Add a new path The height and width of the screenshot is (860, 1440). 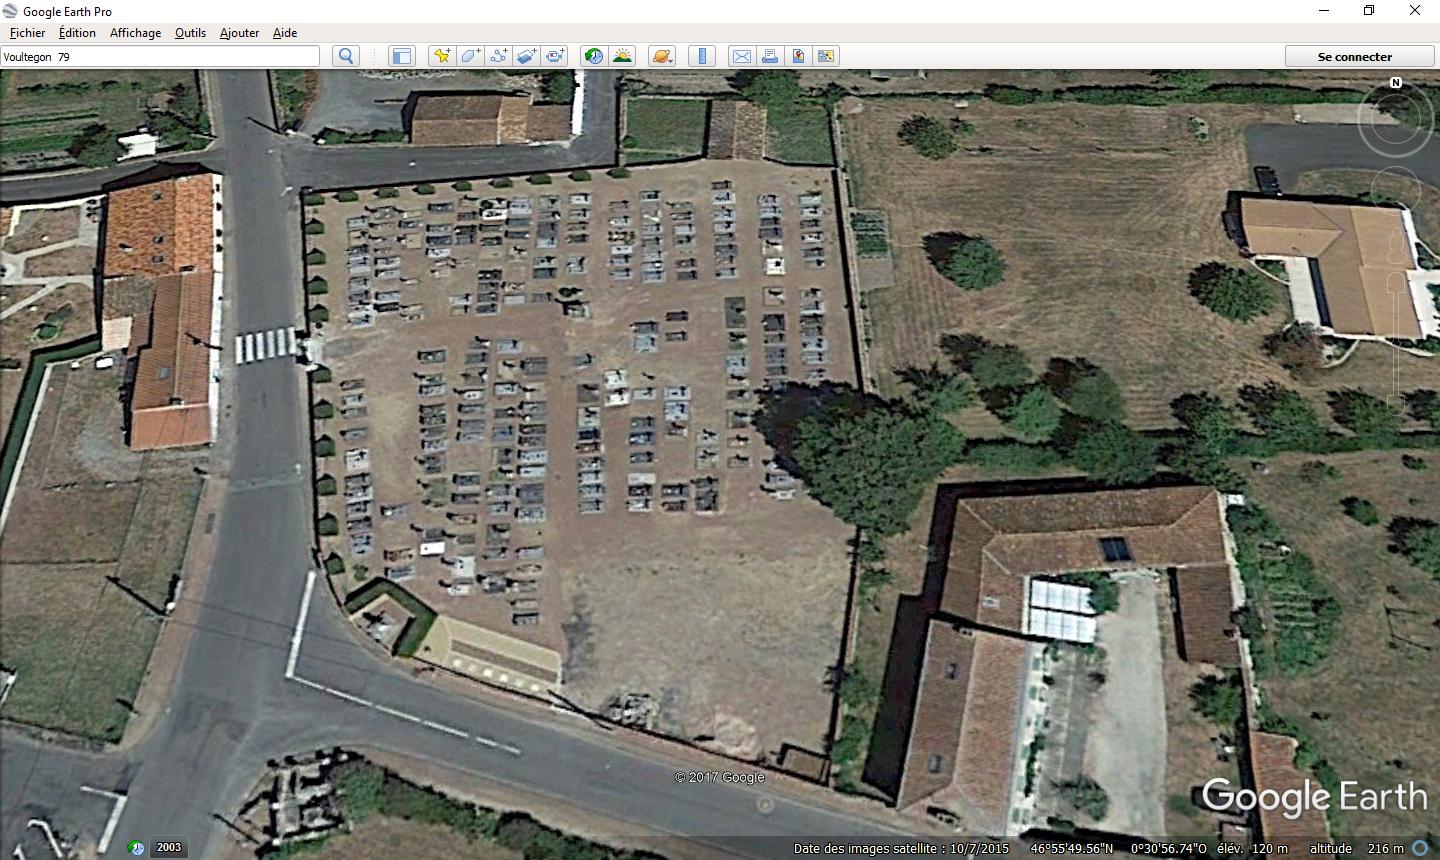tap(498, 56)
